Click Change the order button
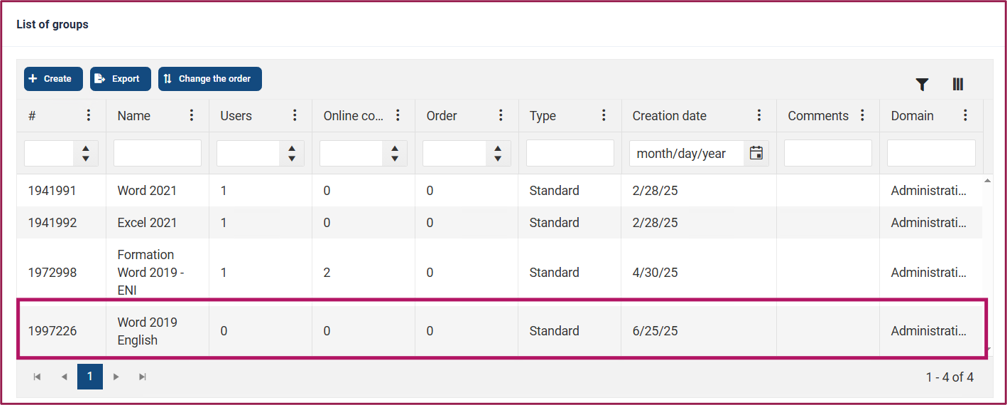The height and width of the screenshot is (405, 1007). 210,79
